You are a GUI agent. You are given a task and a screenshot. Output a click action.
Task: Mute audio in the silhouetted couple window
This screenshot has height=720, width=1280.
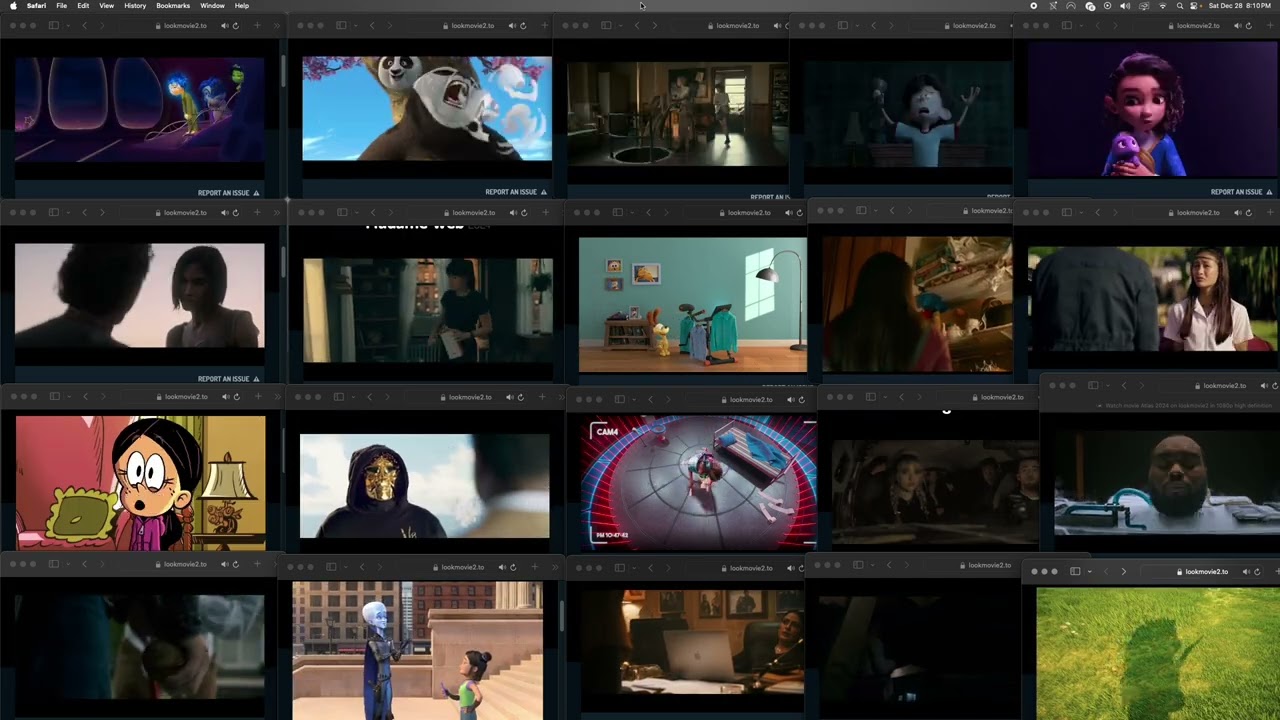click(224, 212)
